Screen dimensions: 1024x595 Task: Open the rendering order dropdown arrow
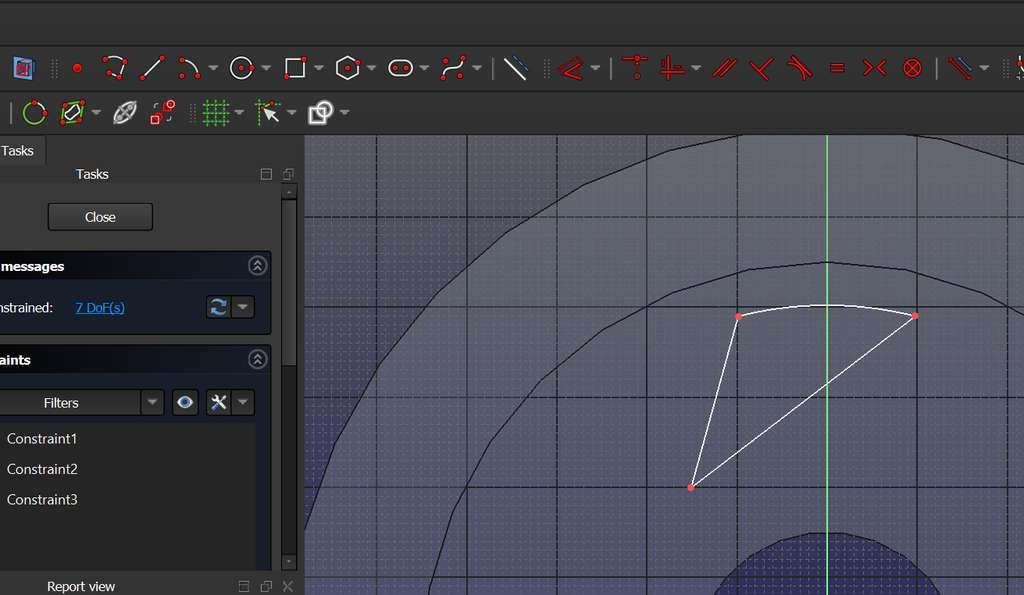pyautogui.click(x=344, y=113)
